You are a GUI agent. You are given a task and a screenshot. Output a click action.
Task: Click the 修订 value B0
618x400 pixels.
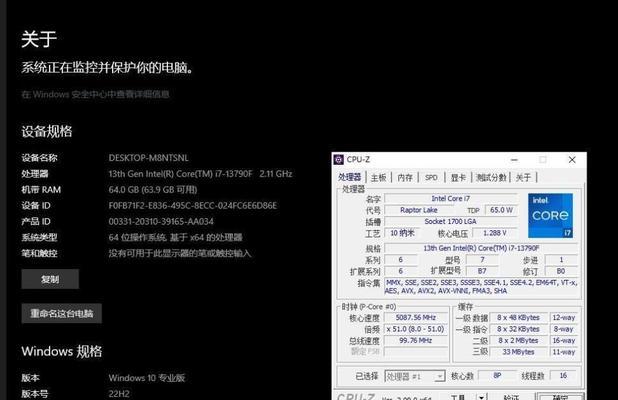tap(561, 271)
